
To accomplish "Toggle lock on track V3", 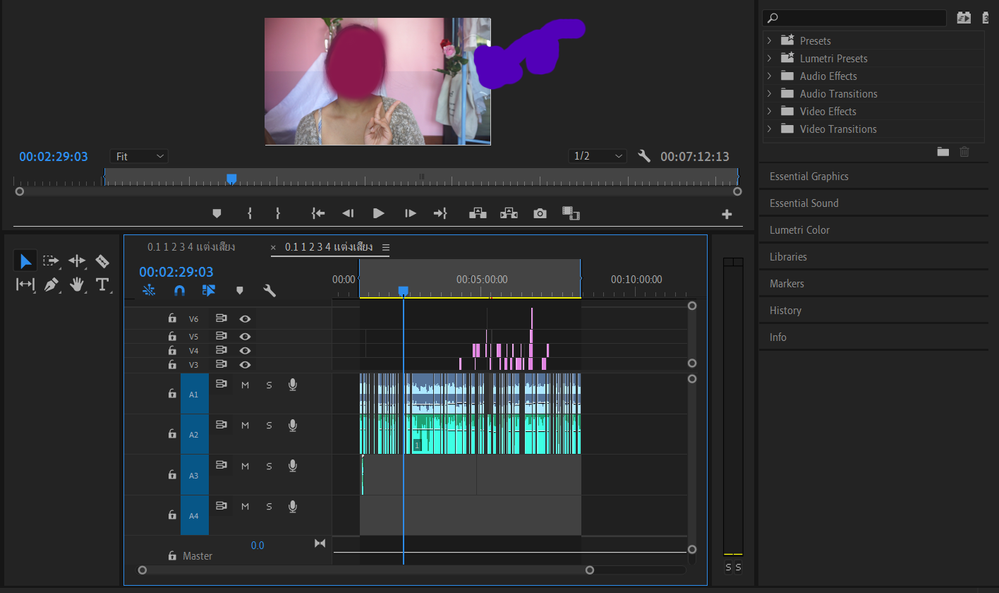I will 172,364.
